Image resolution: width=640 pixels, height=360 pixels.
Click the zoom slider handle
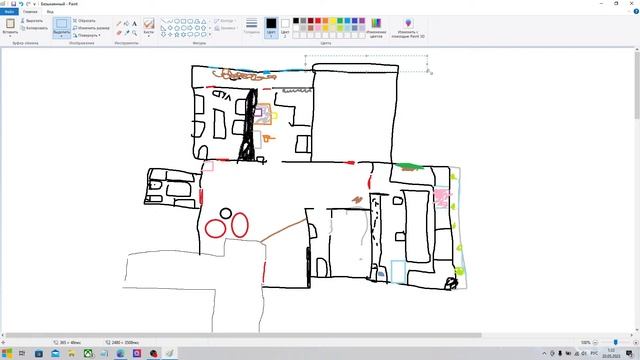click(616, 342)
